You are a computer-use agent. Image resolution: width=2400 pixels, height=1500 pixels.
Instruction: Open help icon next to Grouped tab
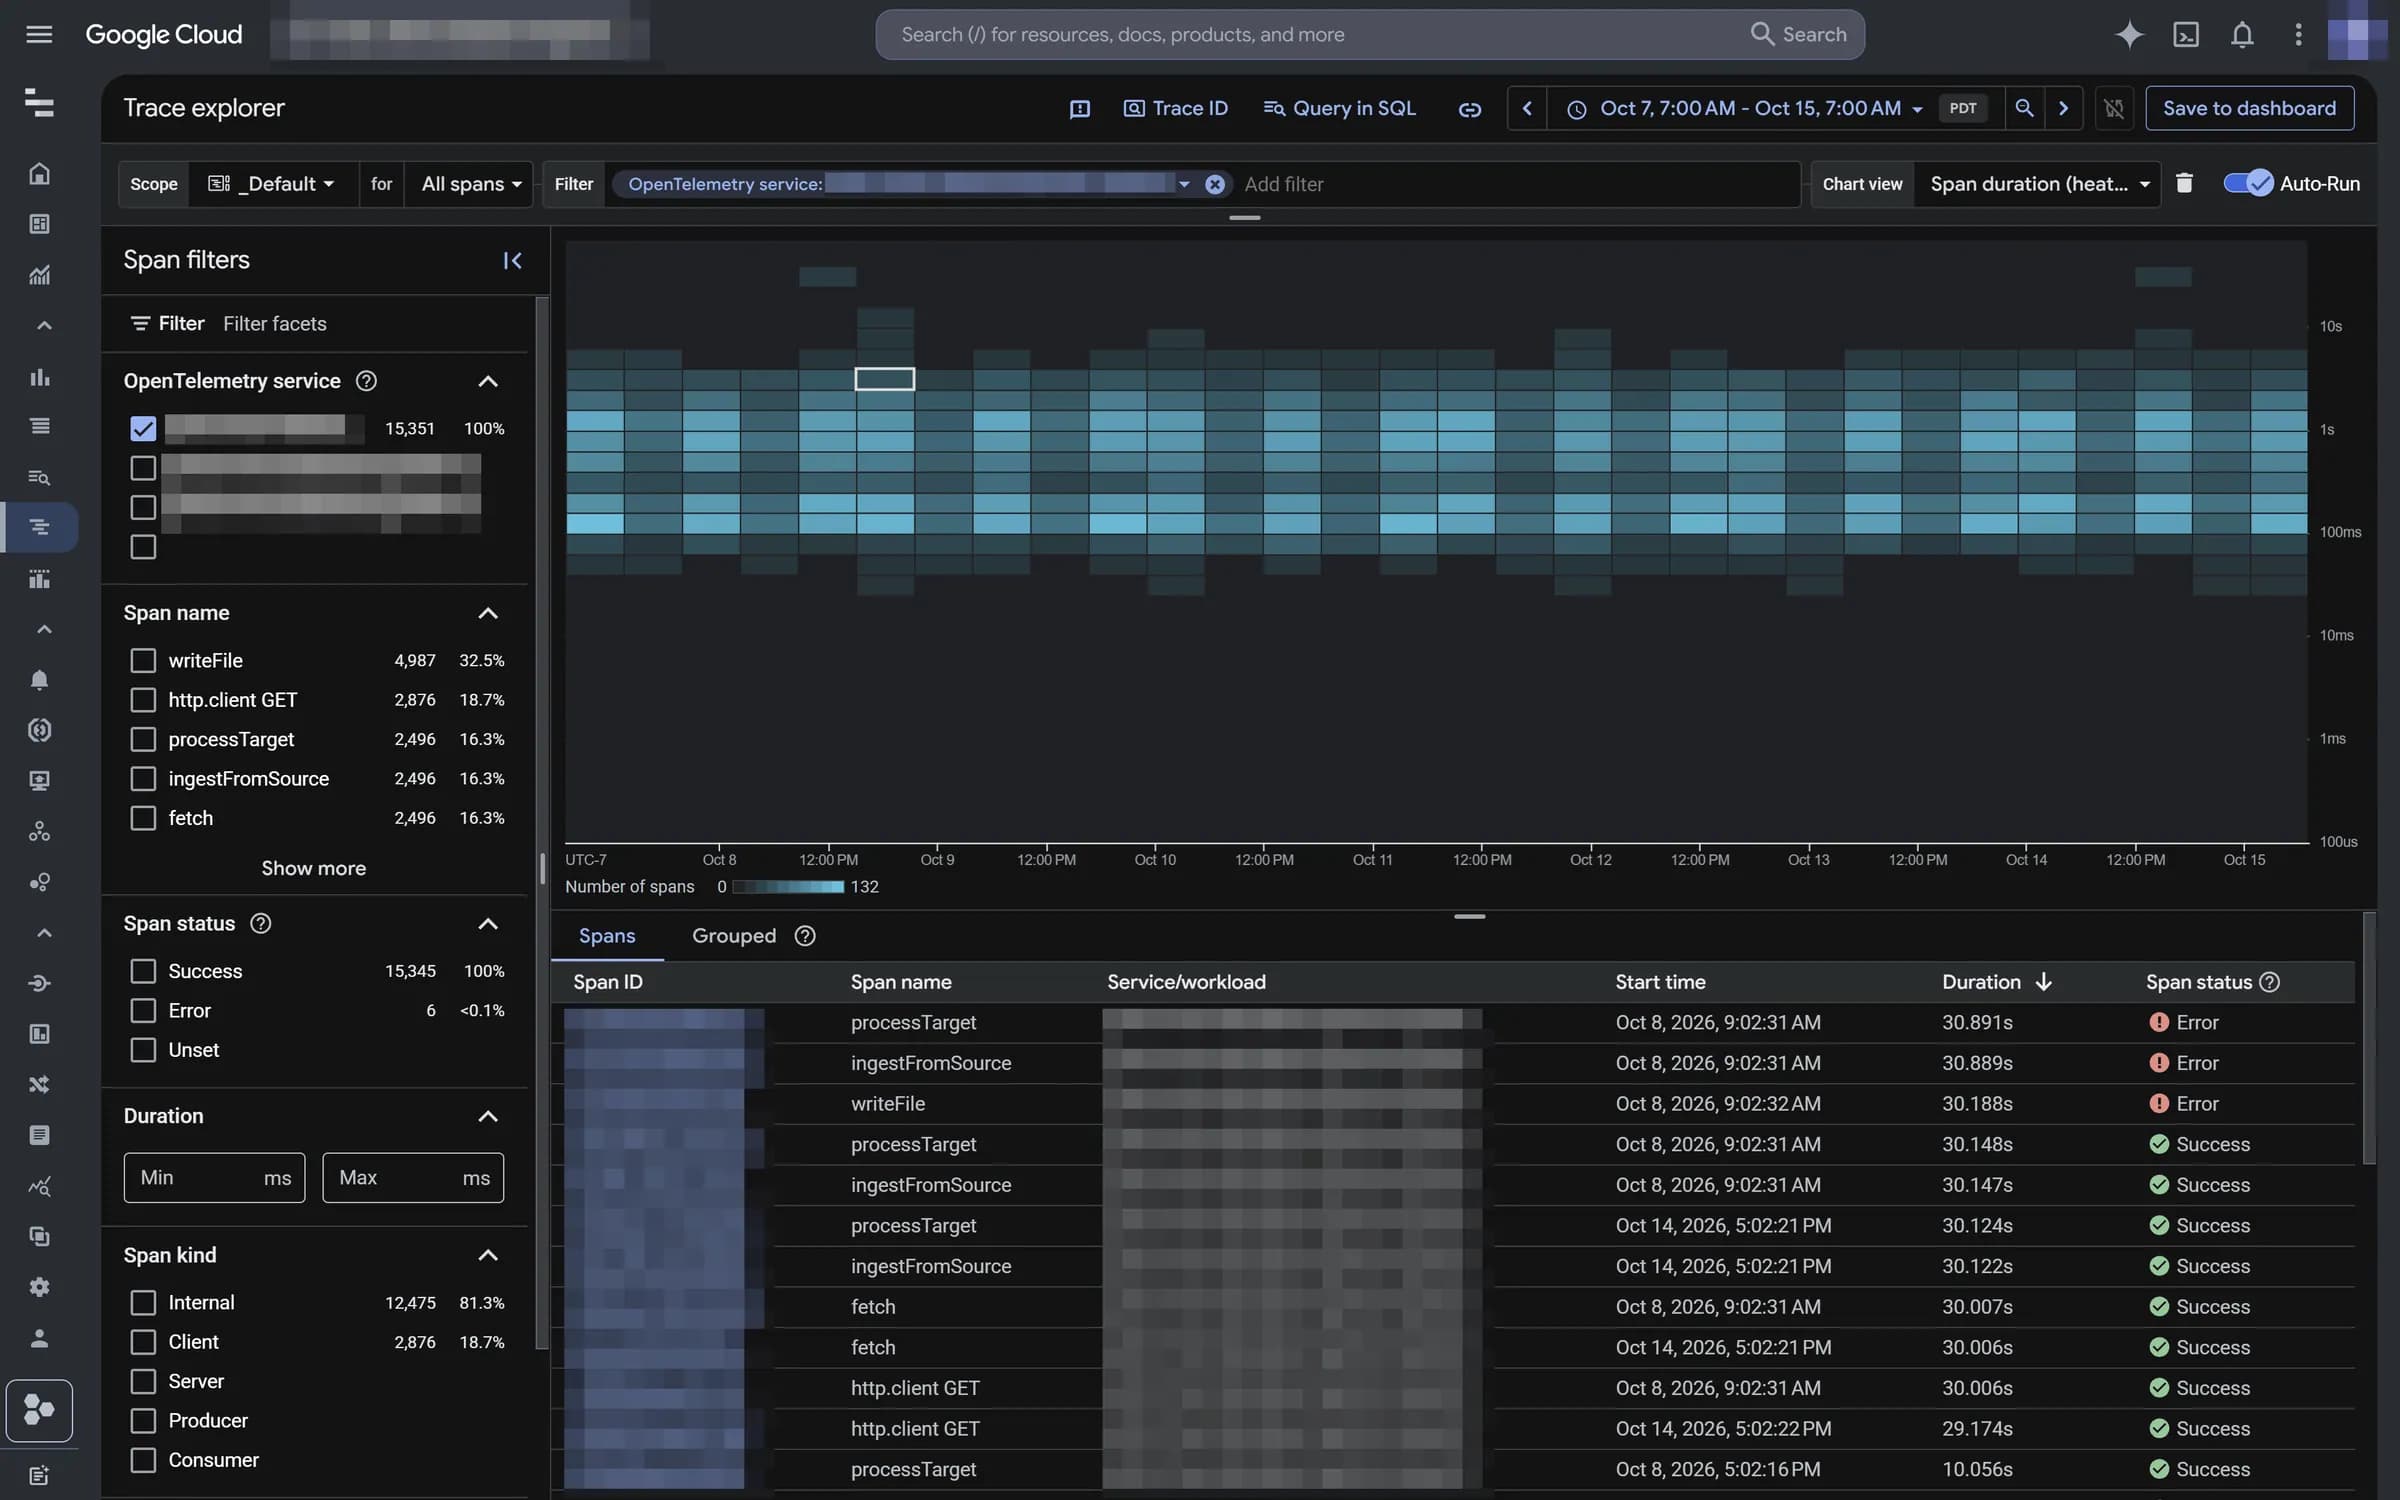click(x=805, y=936)
